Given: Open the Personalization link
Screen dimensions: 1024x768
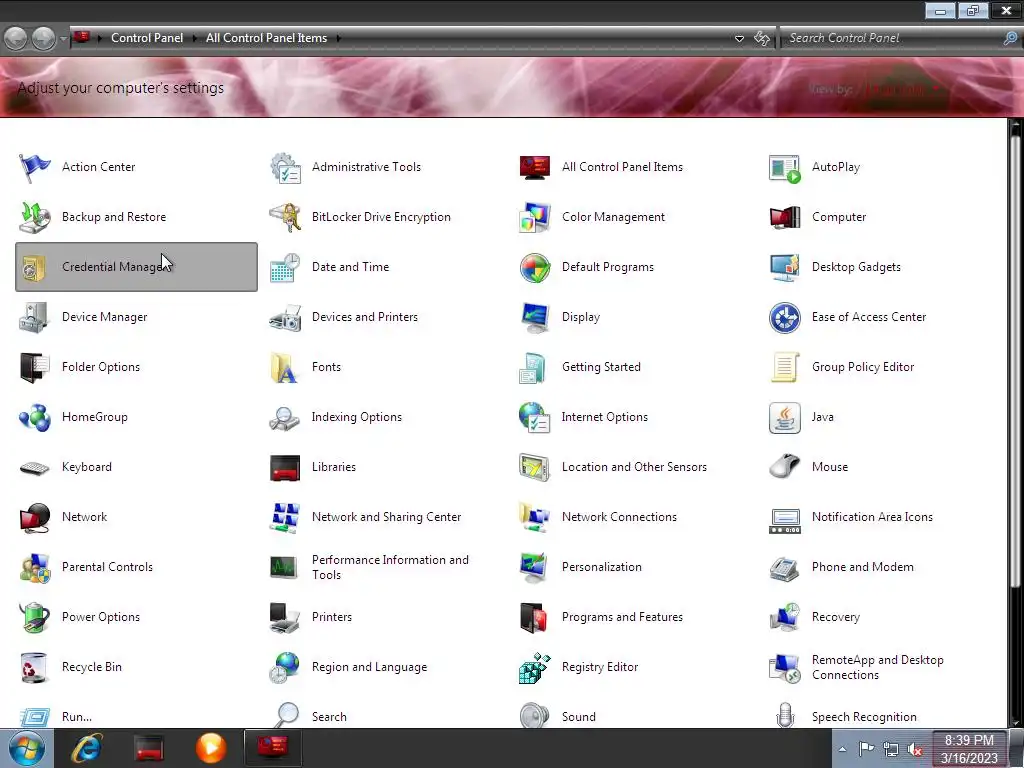Looking at the screenshot, I should point(601,568).
